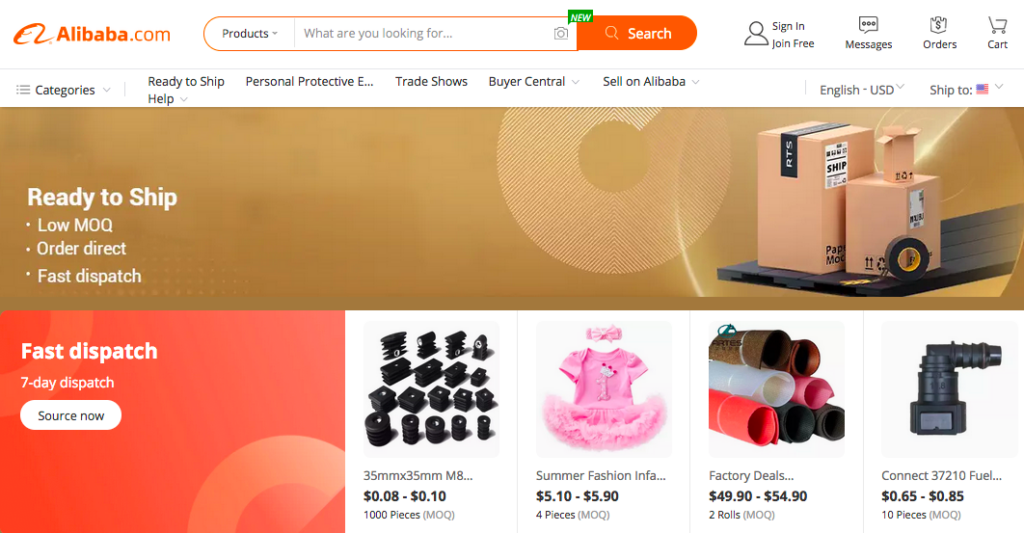Viewport: 1024px width, 533px height.
Task: Expand the Buyer Central menu
Action: click(533, 82)
